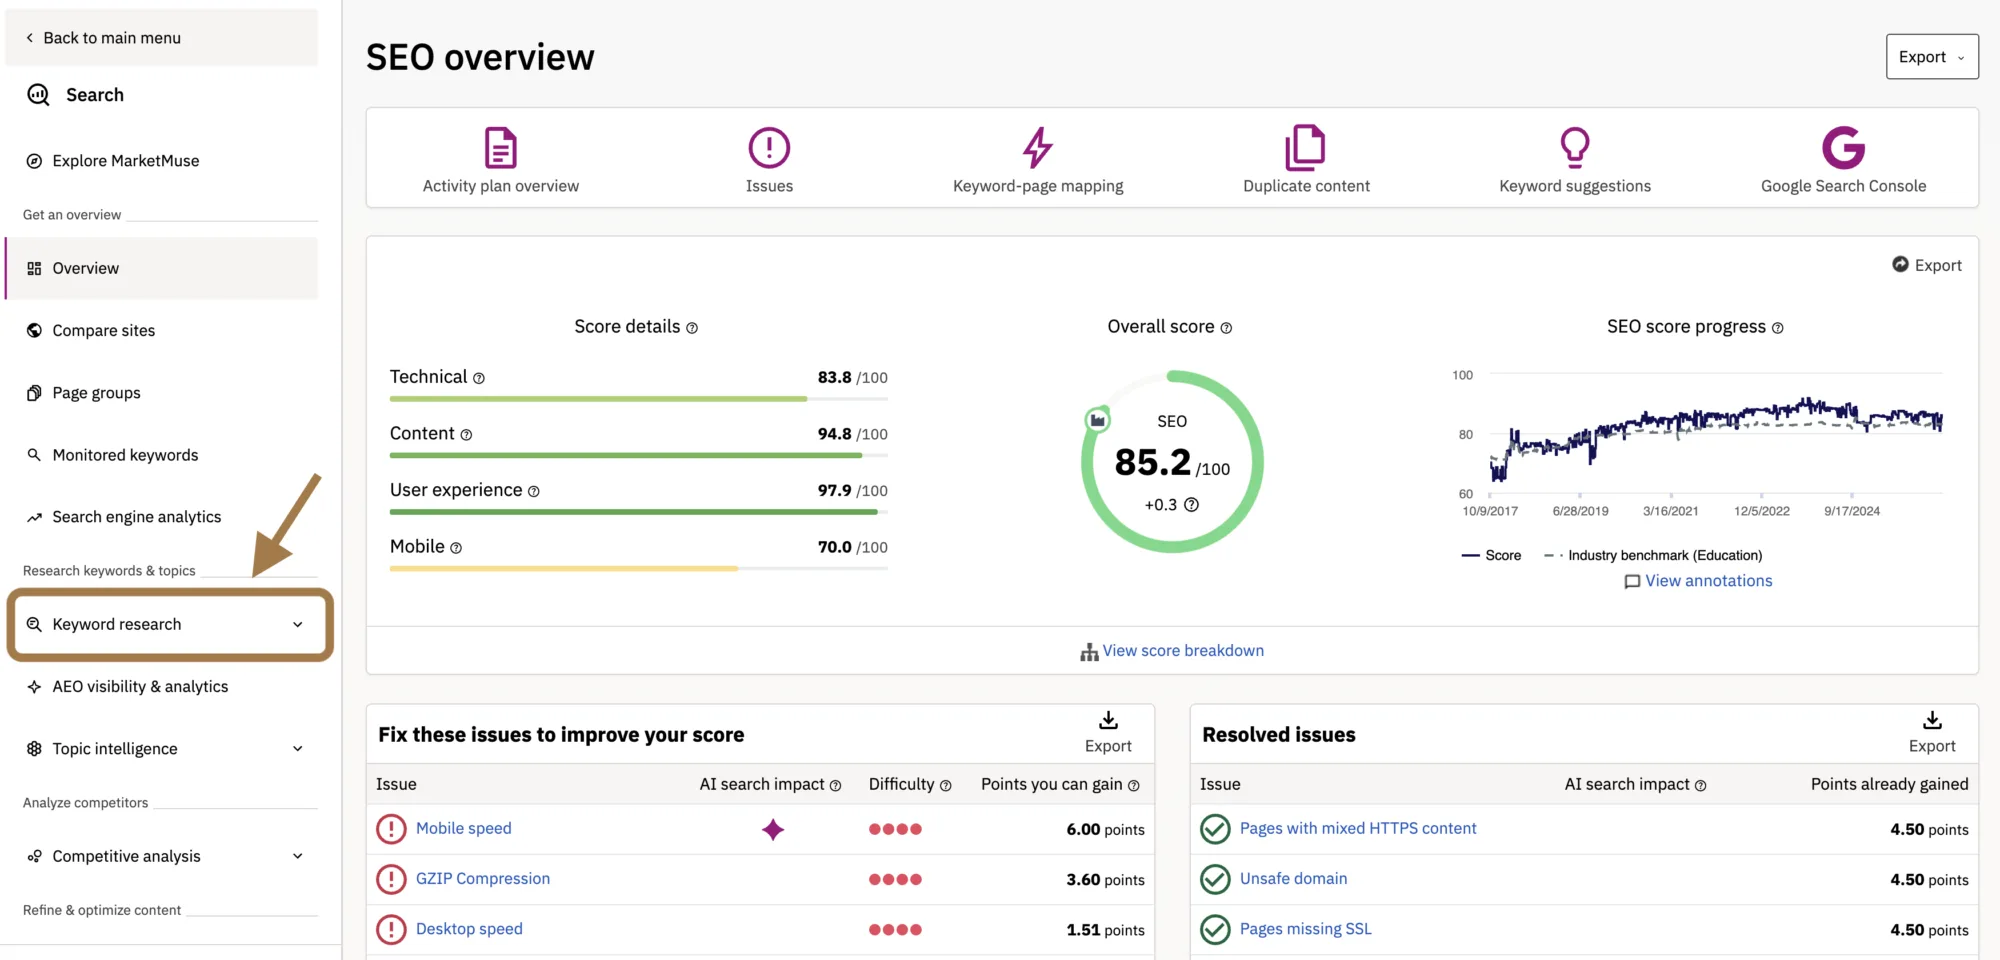Click the SEO score progress chart
The image size is (2000, 960).
[x=1715, y=436]
